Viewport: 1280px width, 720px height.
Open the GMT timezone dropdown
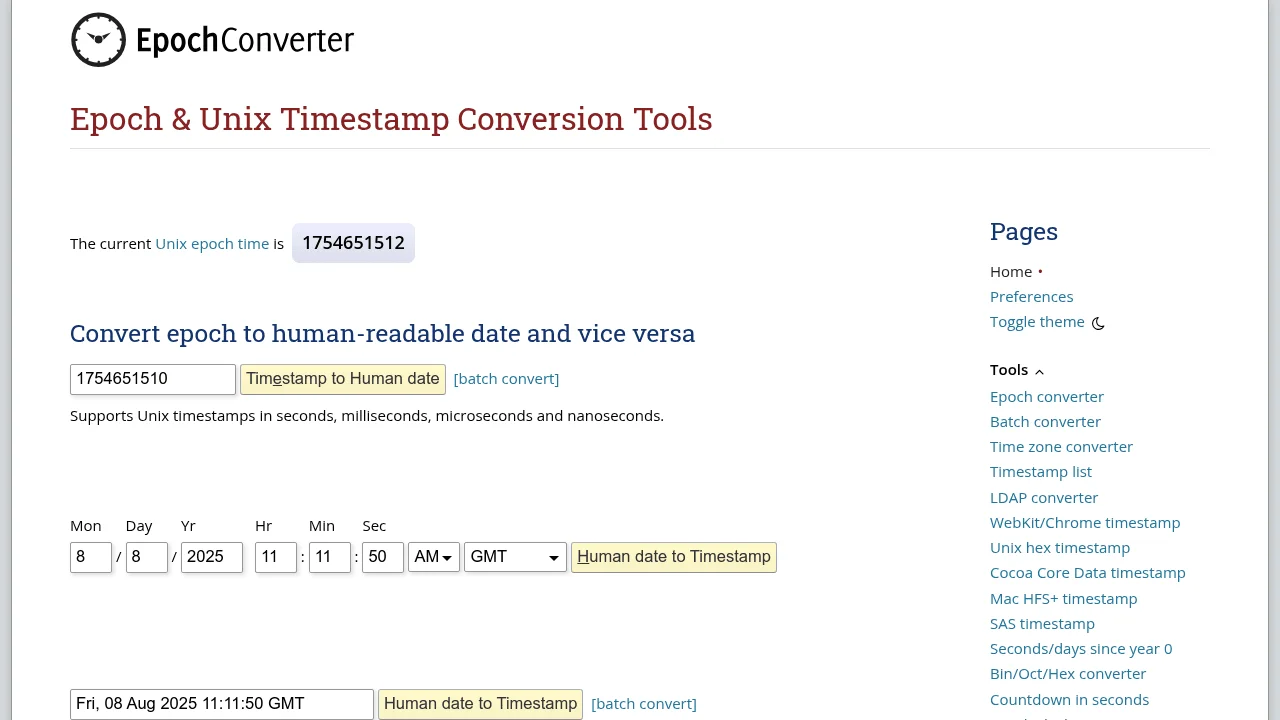pyautogui.click(x=514, y=557)
